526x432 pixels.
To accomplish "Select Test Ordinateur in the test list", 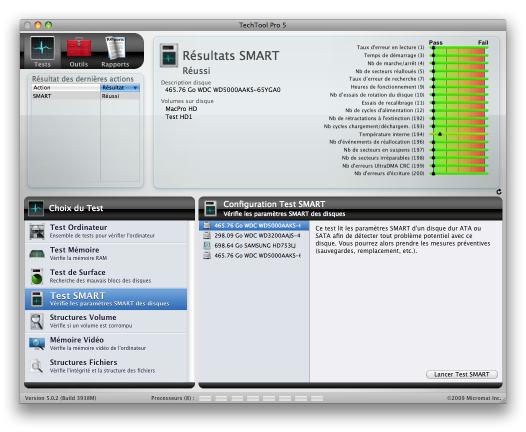I will click(x=106, y=231).
